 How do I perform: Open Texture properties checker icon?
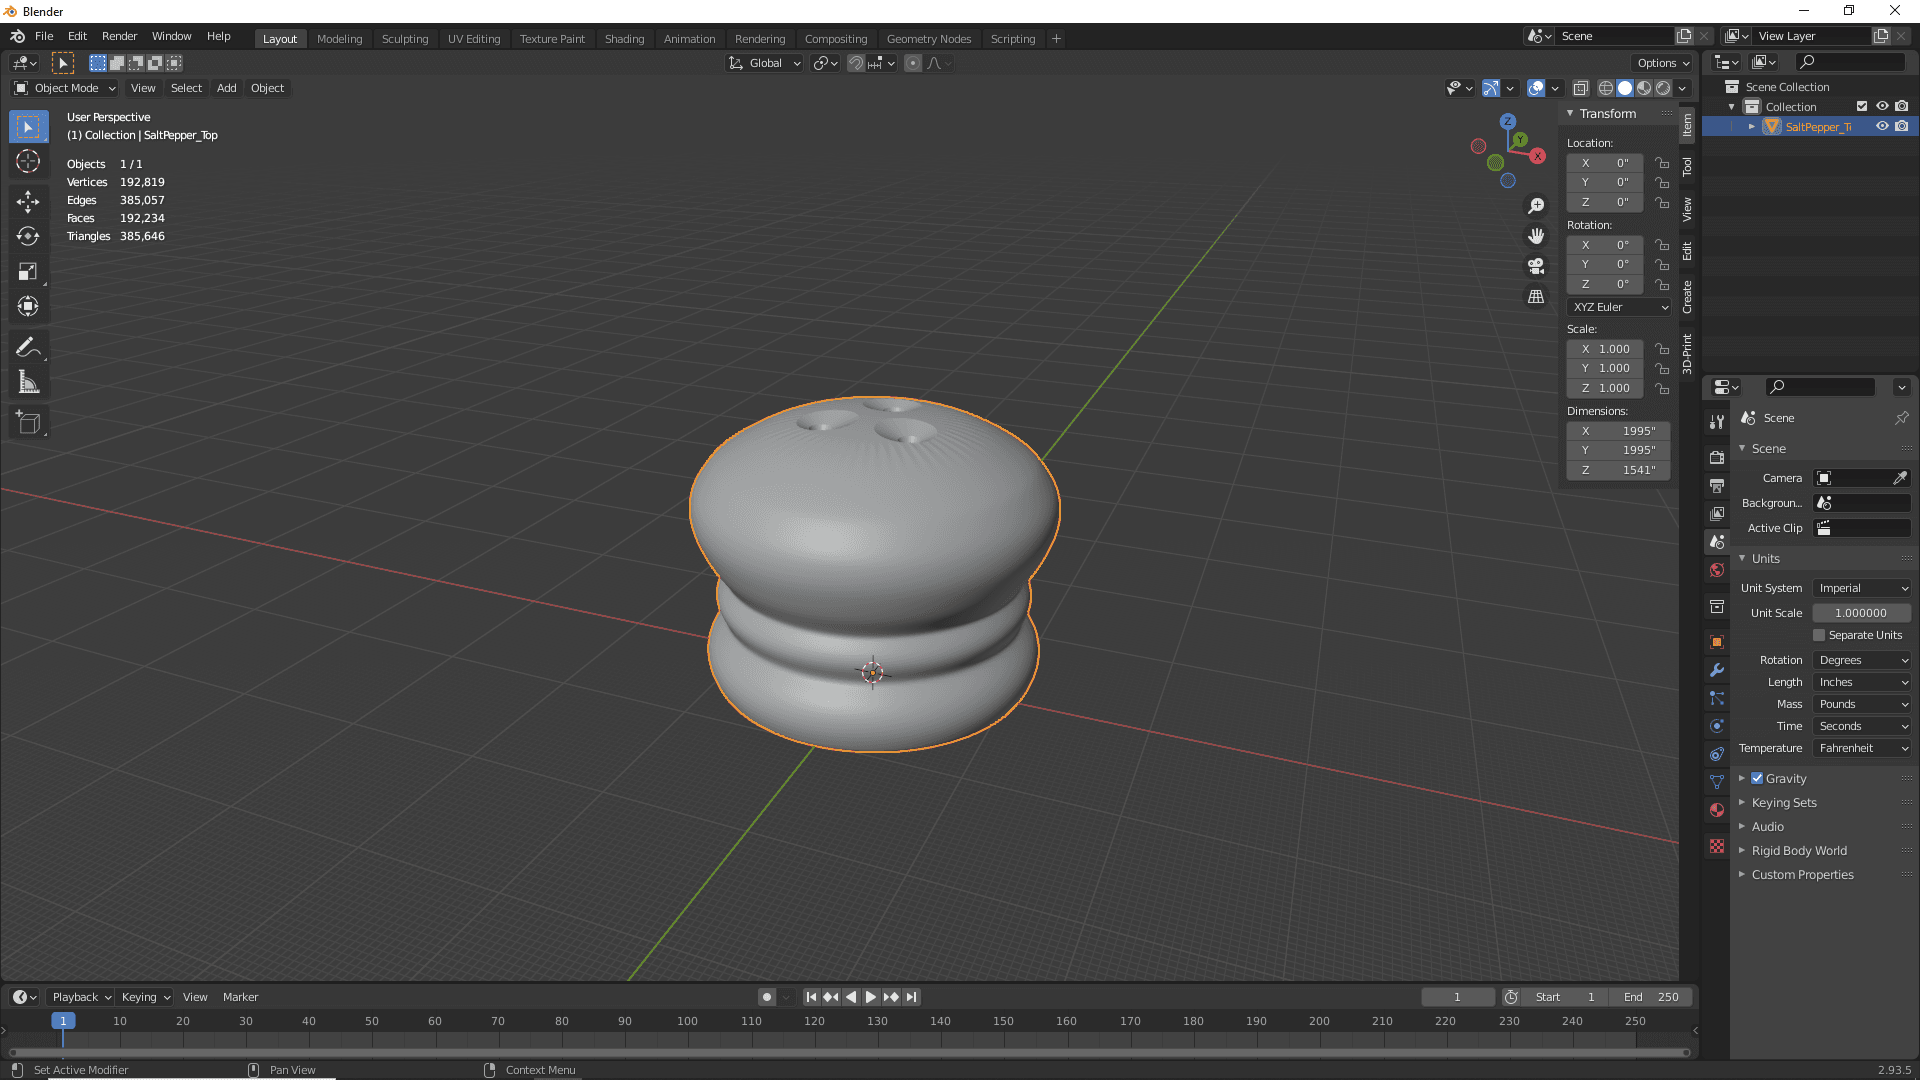1717,846
